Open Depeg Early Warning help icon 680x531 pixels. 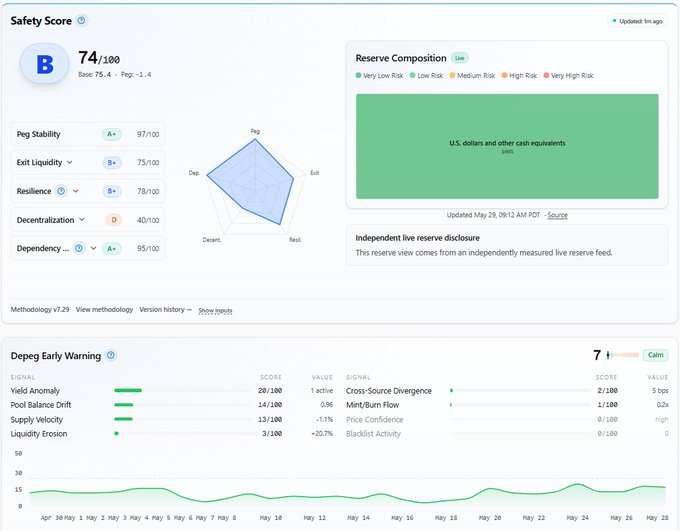point(111,355)
